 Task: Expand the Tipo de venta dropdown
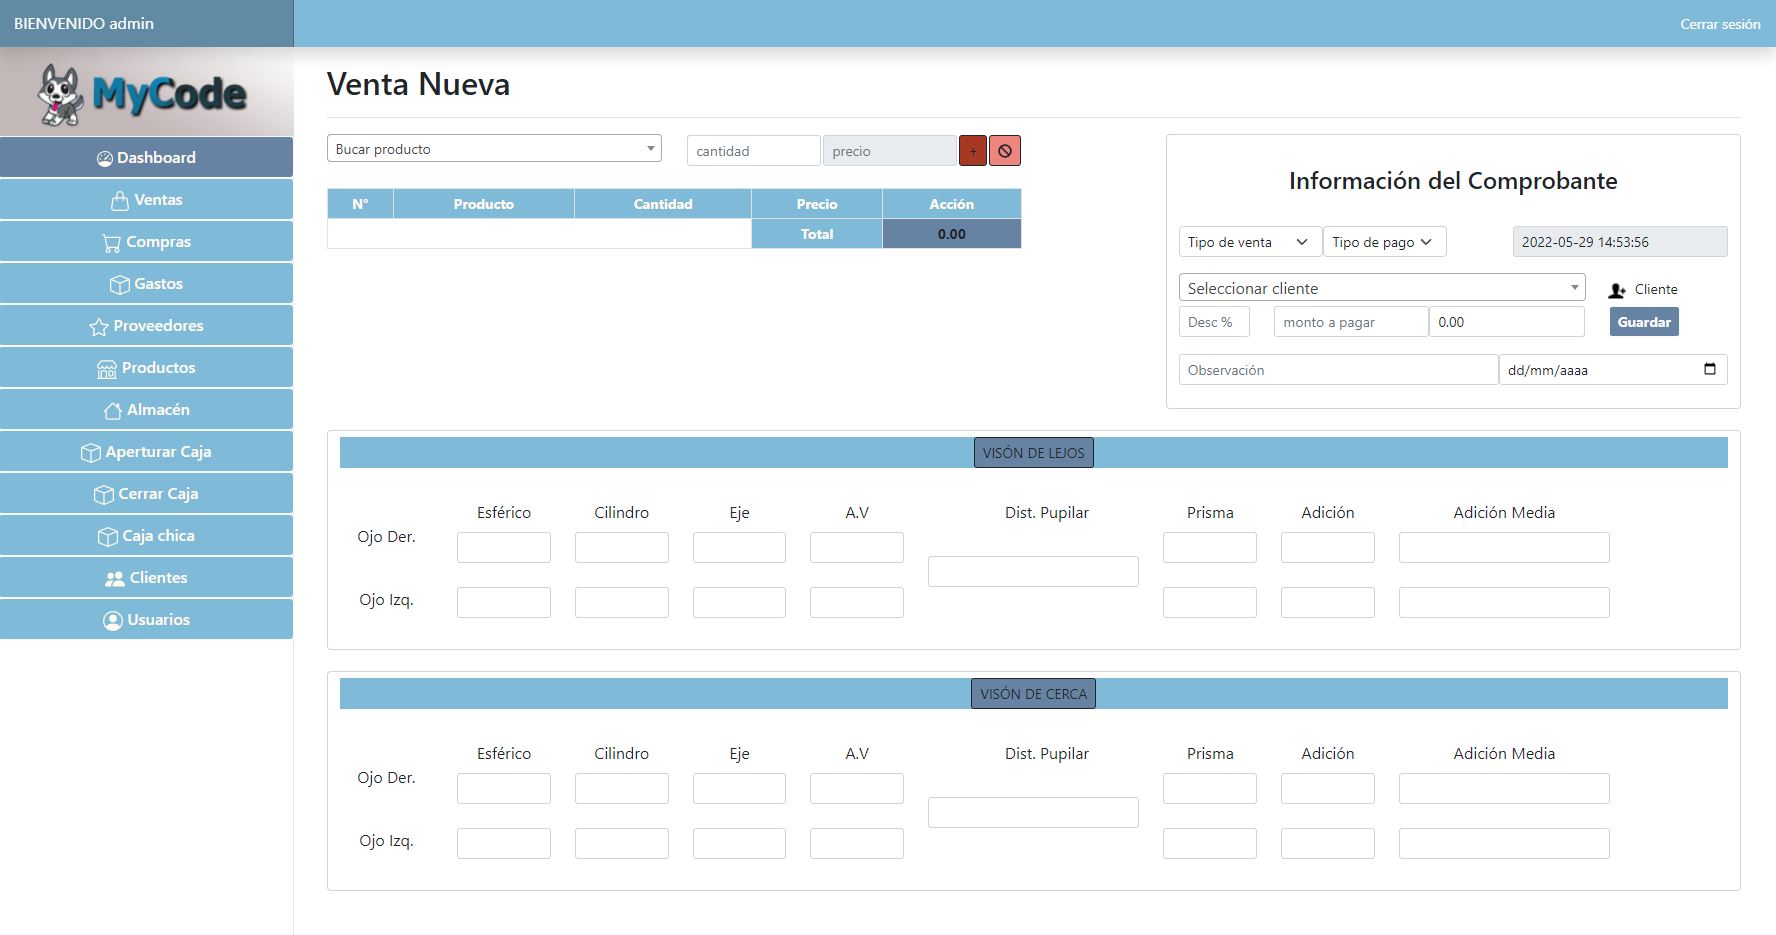point(1249,242)
